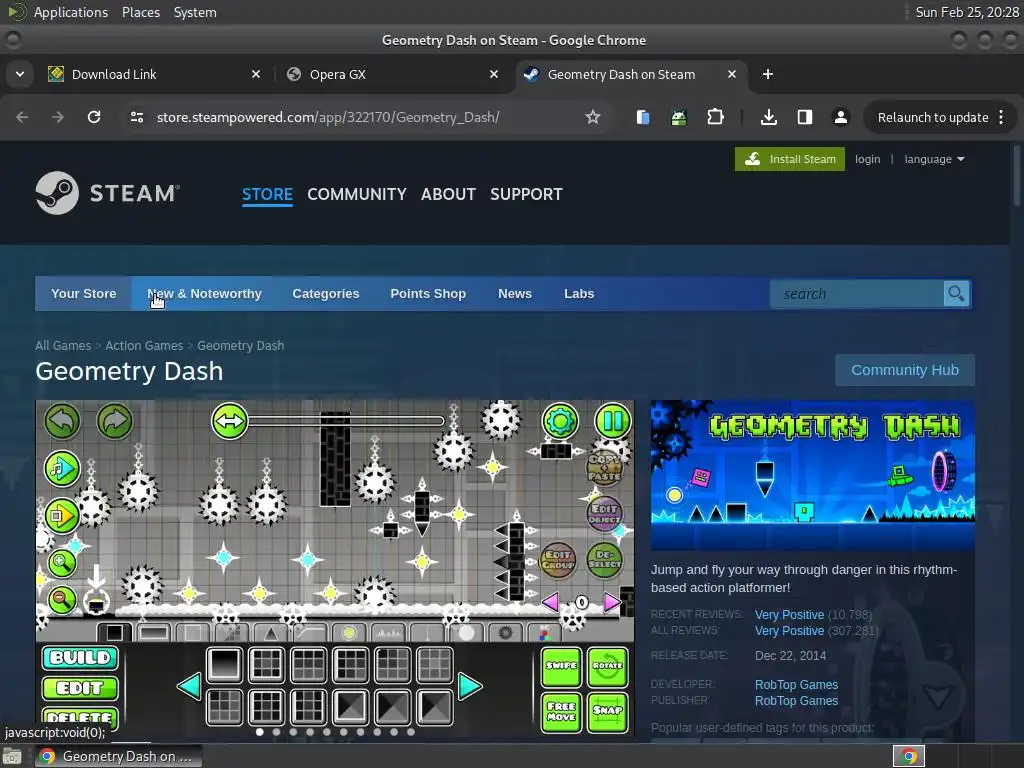Close the Opera GX tab

(x=494, y=74)
